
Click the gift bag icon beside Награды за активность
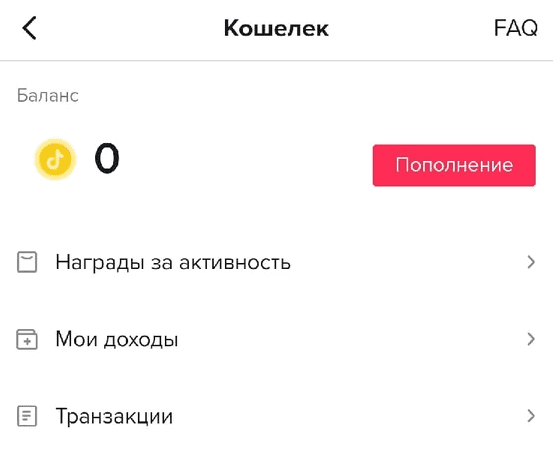(27, 262)
